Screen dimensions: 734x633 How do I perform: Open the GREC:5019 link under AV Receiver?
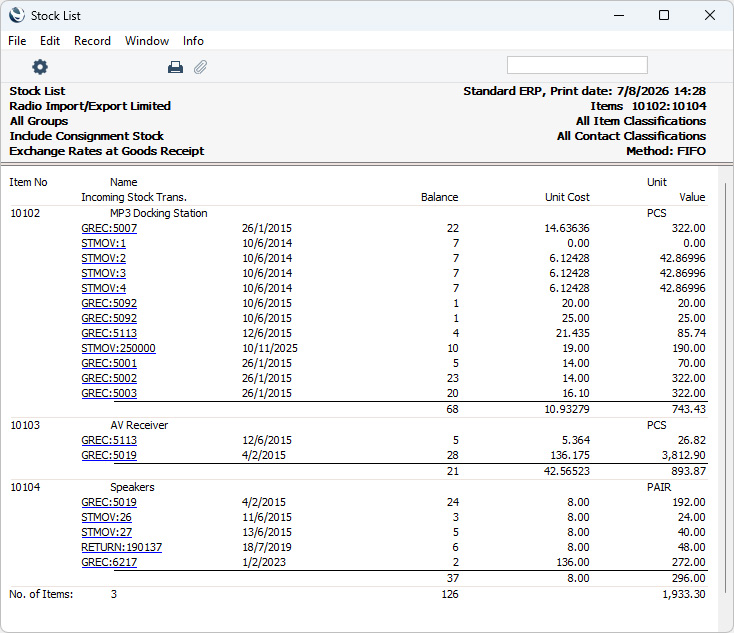click(109, 455)
